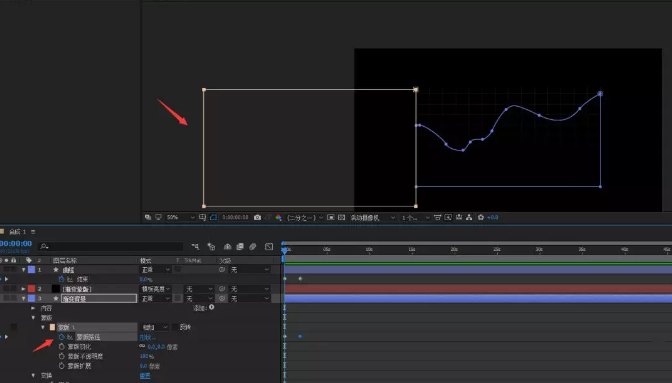
Task: Click the 蒙版 1 mask color swatch
Action: click(x=52, y=327)
